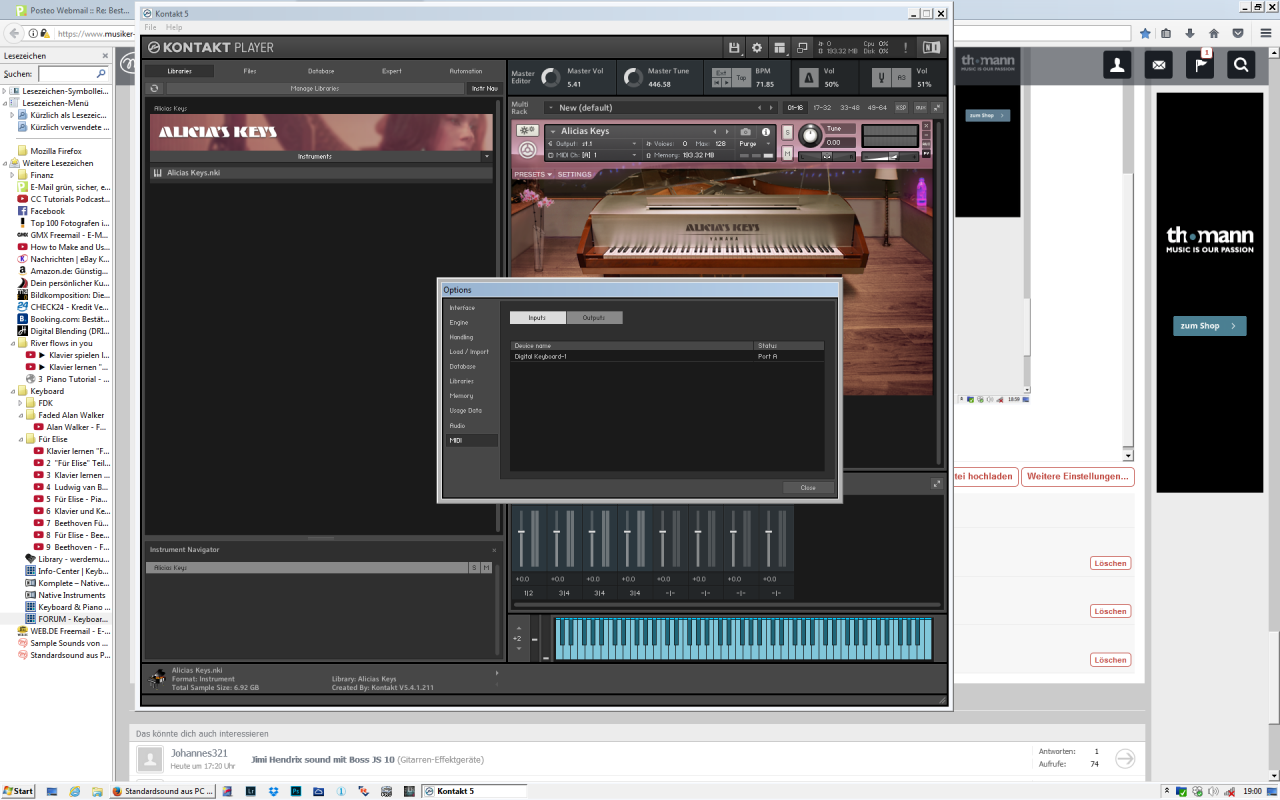The height and width of the screenshot is (800, 1280).
Task: Switch to the Files browser tab
Action: pos(250,71)
